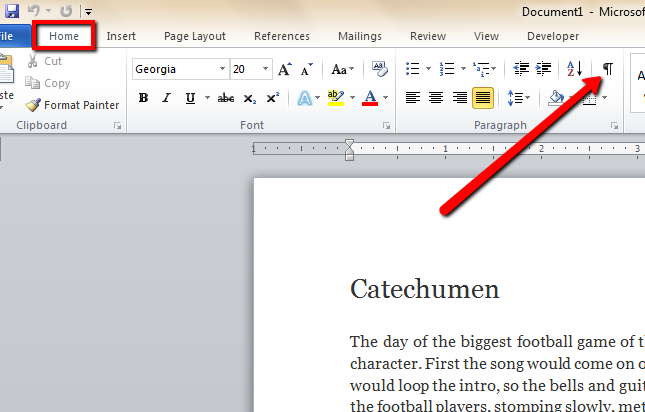This screenshot has height=412, width=645.
Task: Apply strikethrough to text
Action: [x=225, y=98]
